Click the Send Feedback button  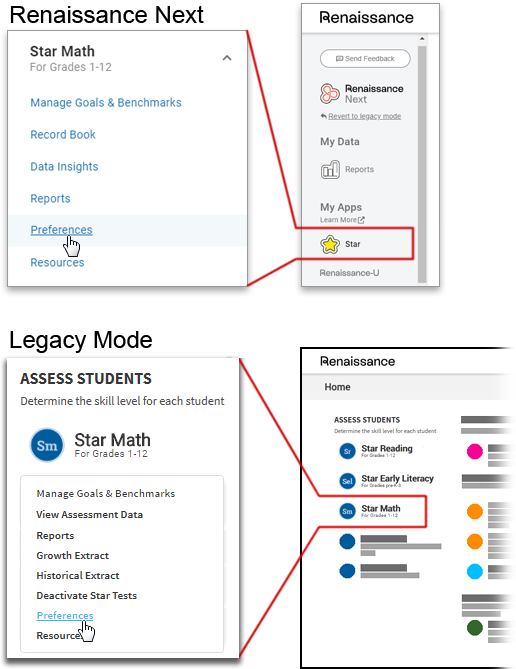(x=365, y=58)
